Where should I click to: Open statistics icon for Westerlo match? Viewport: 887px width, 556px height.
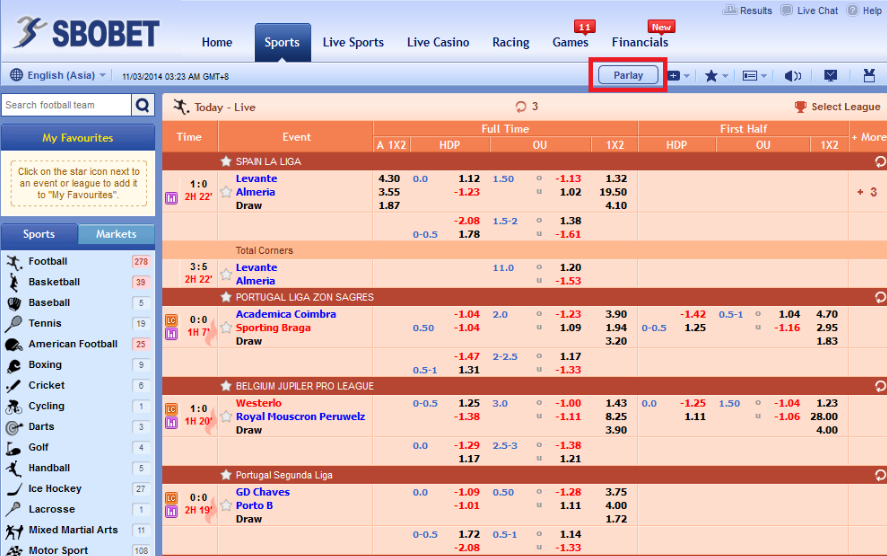[171, 423]
